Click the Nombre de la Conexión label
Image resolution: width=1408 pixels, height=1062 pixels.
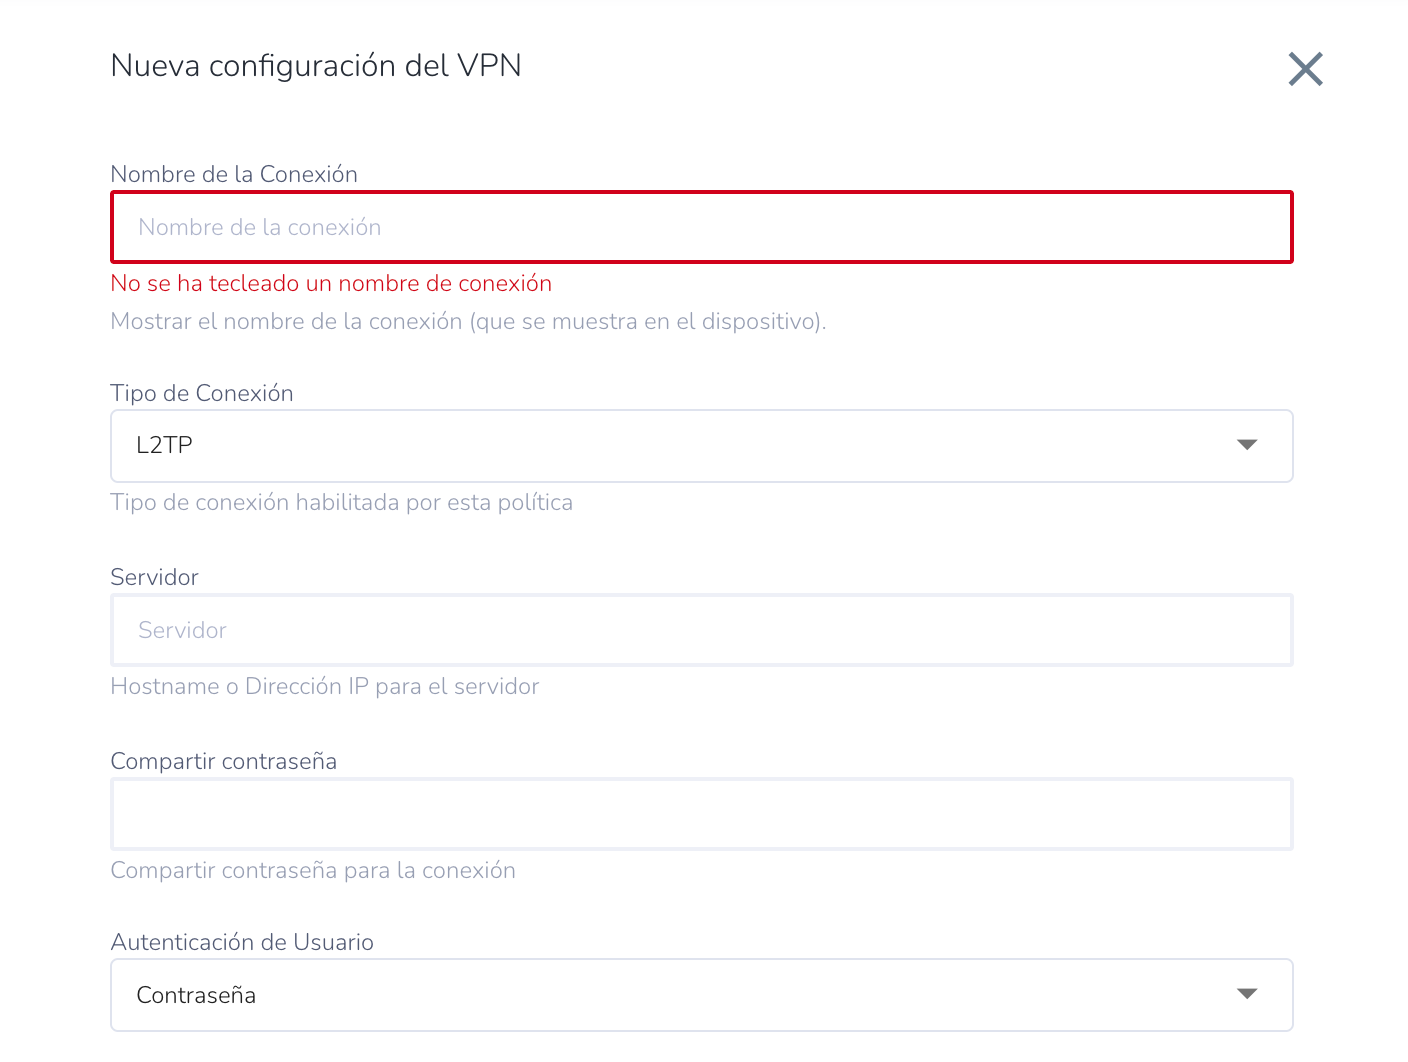coord(234,174)
